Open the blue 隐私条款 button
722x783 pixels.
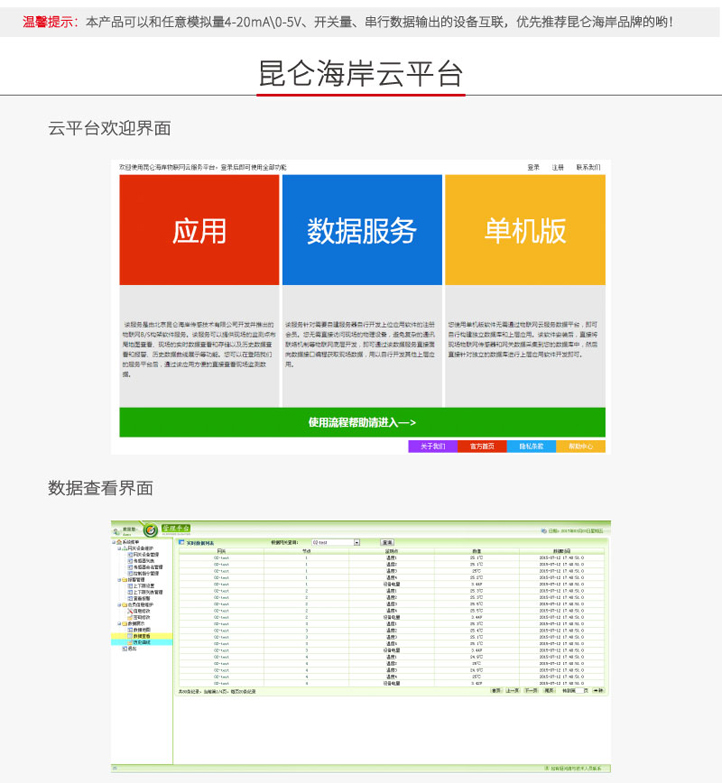[x=531, y=446]
